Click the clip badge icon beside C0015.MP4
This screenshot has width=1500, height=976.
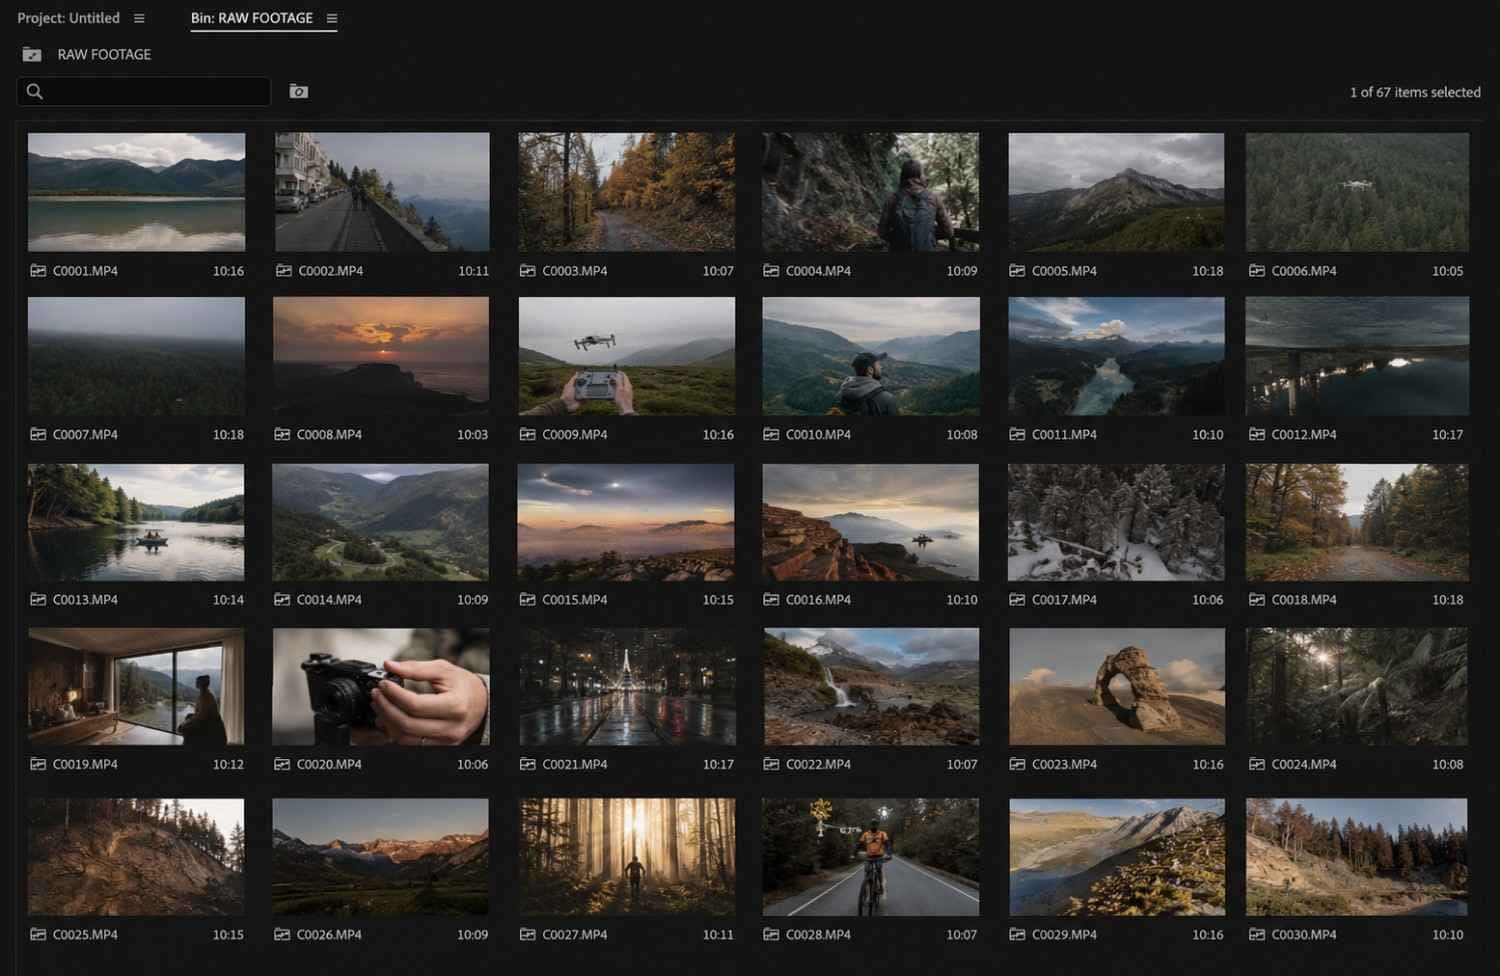[527, 600]
